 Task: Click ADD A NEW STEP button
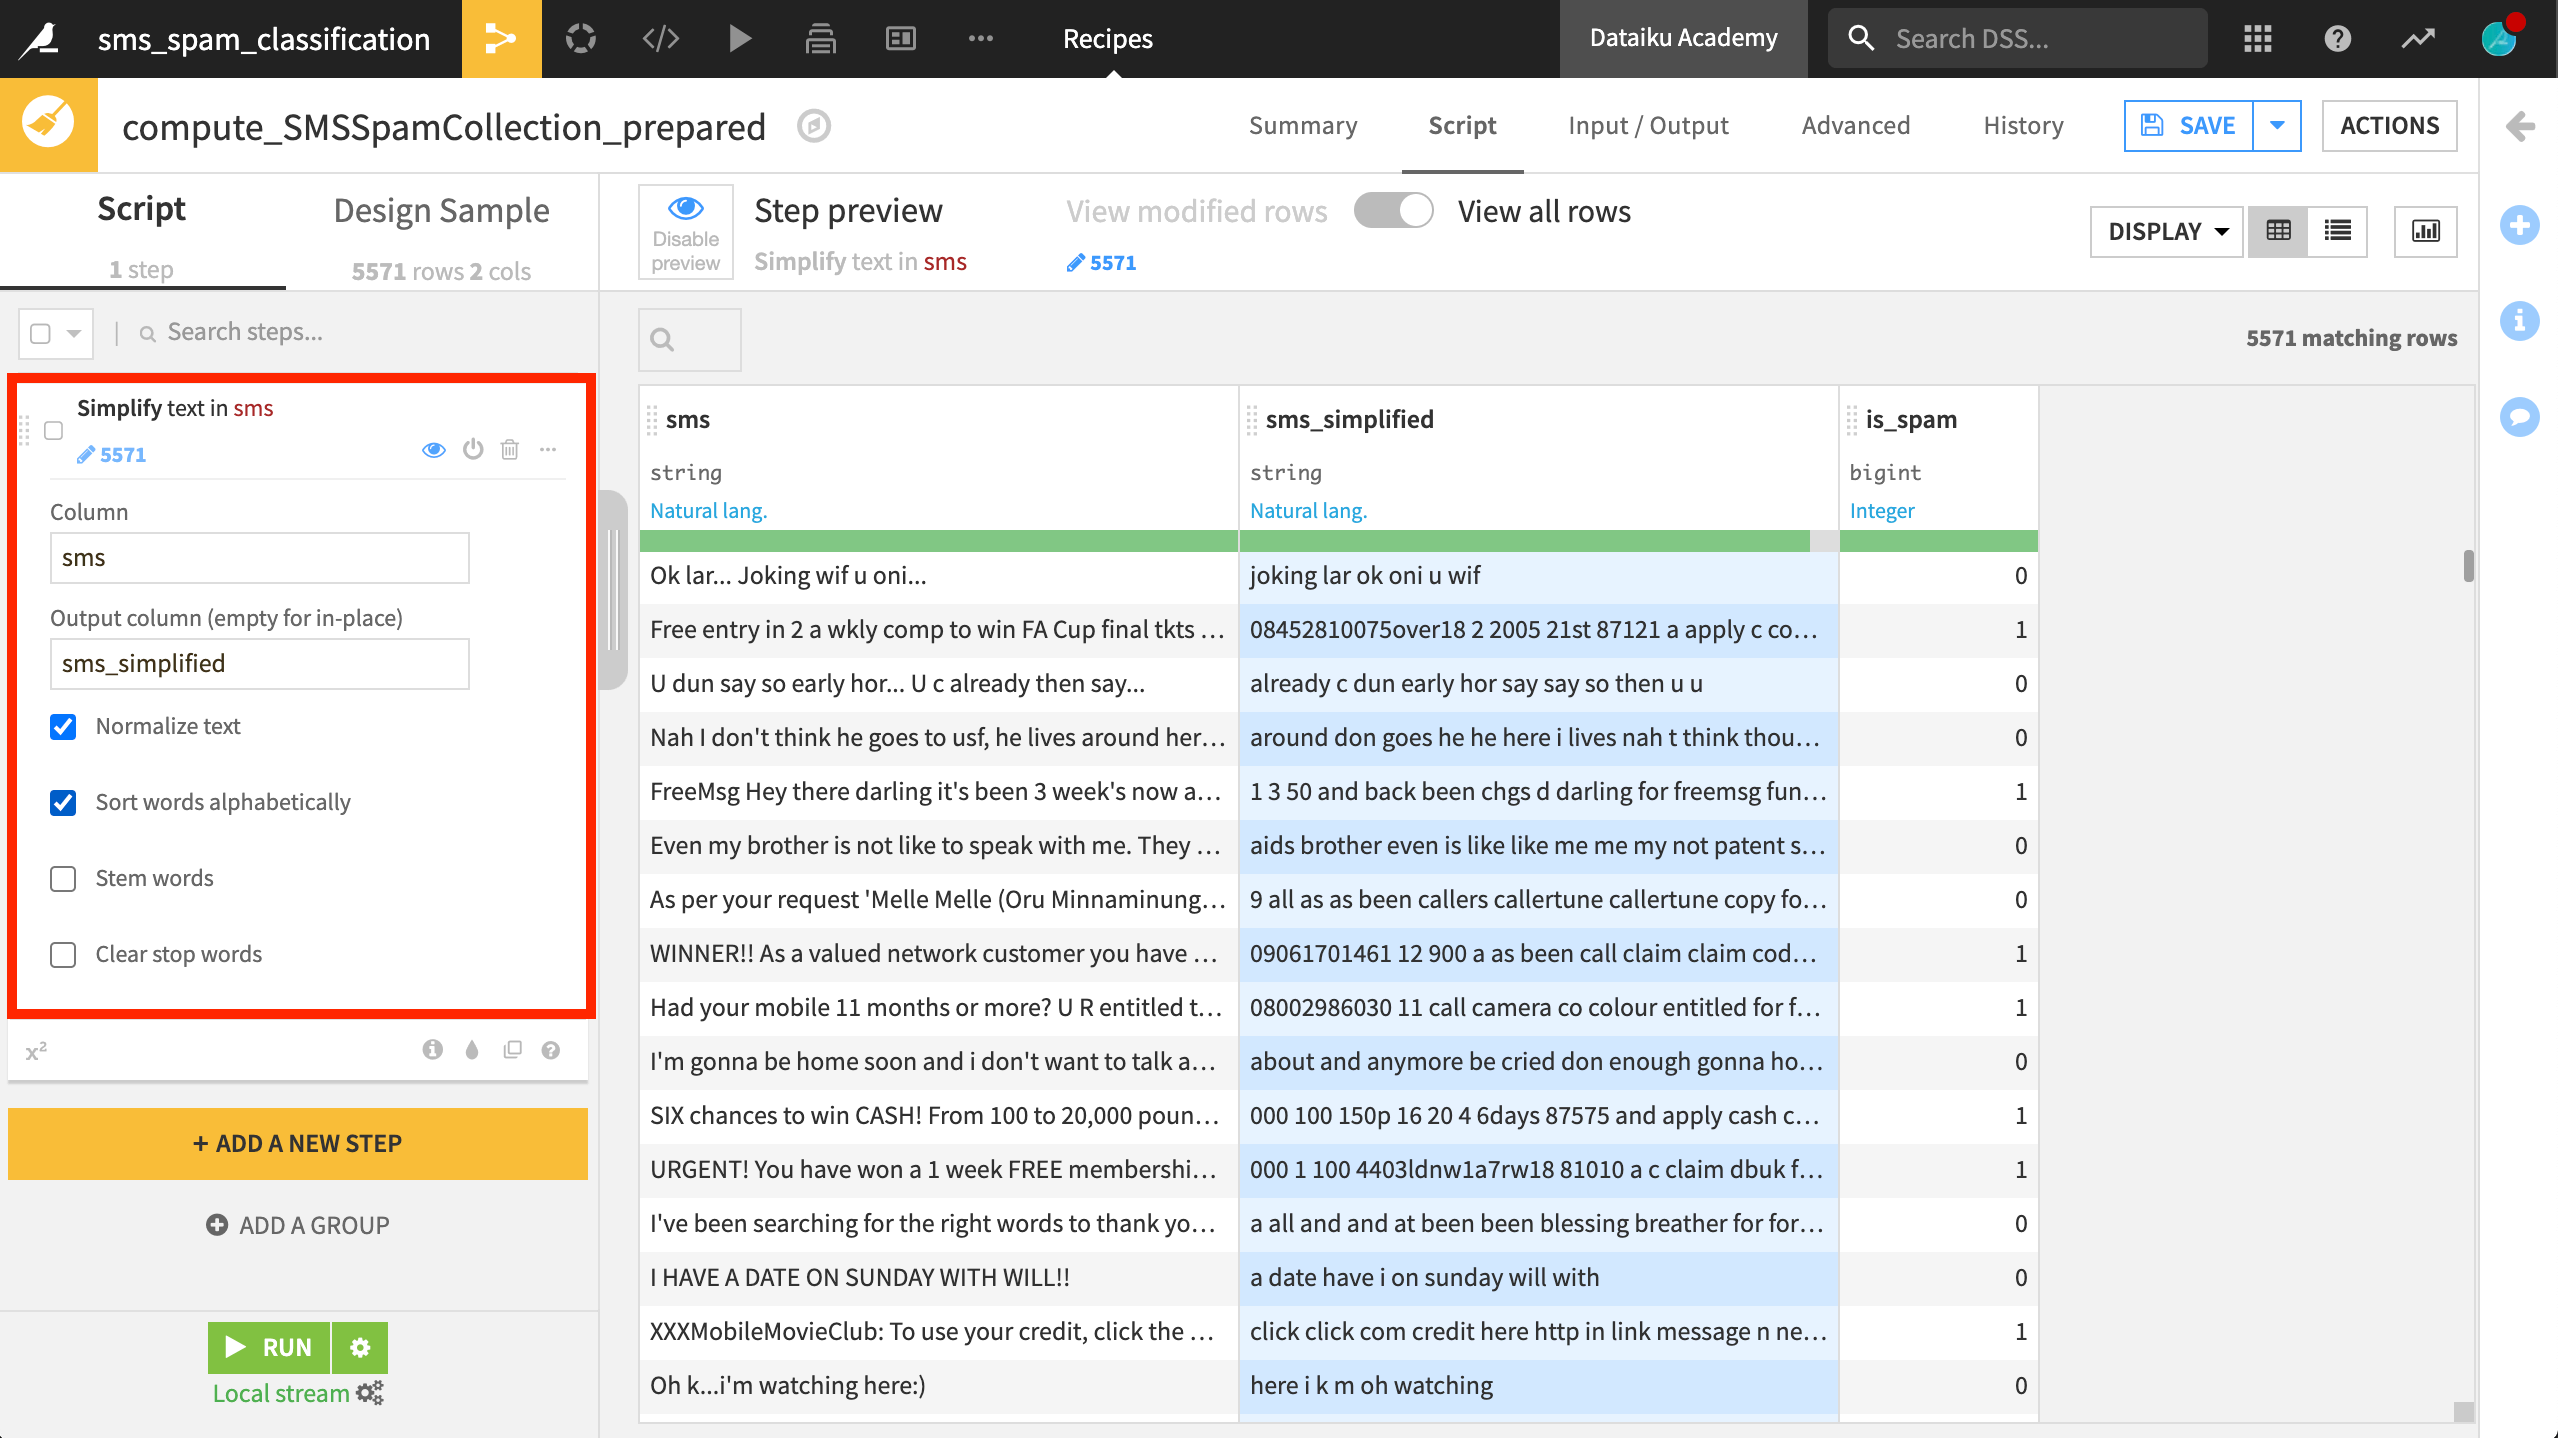pos(297,1143)
